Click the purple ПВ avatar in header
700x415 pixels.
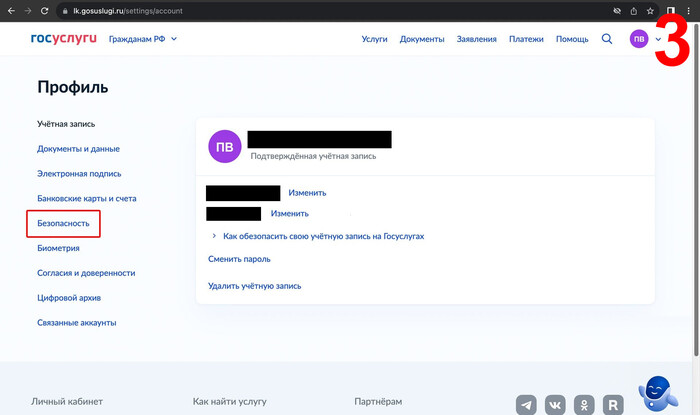coord(638,39)
